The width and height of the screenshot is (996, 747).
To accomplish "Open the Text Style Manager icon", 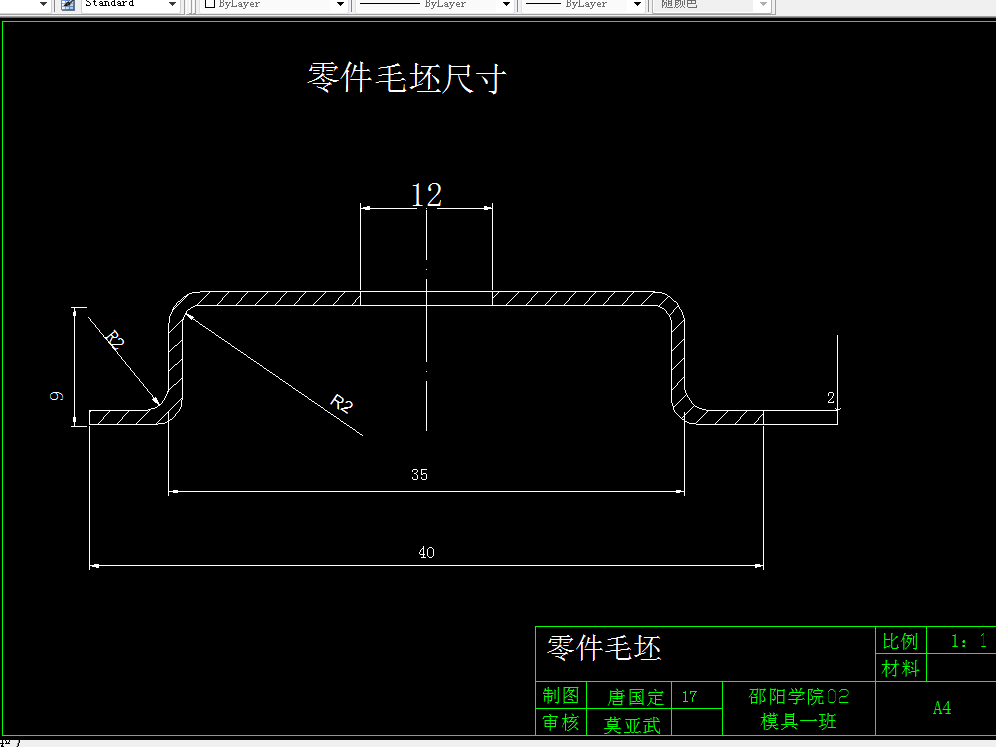I will coord(66,5).
